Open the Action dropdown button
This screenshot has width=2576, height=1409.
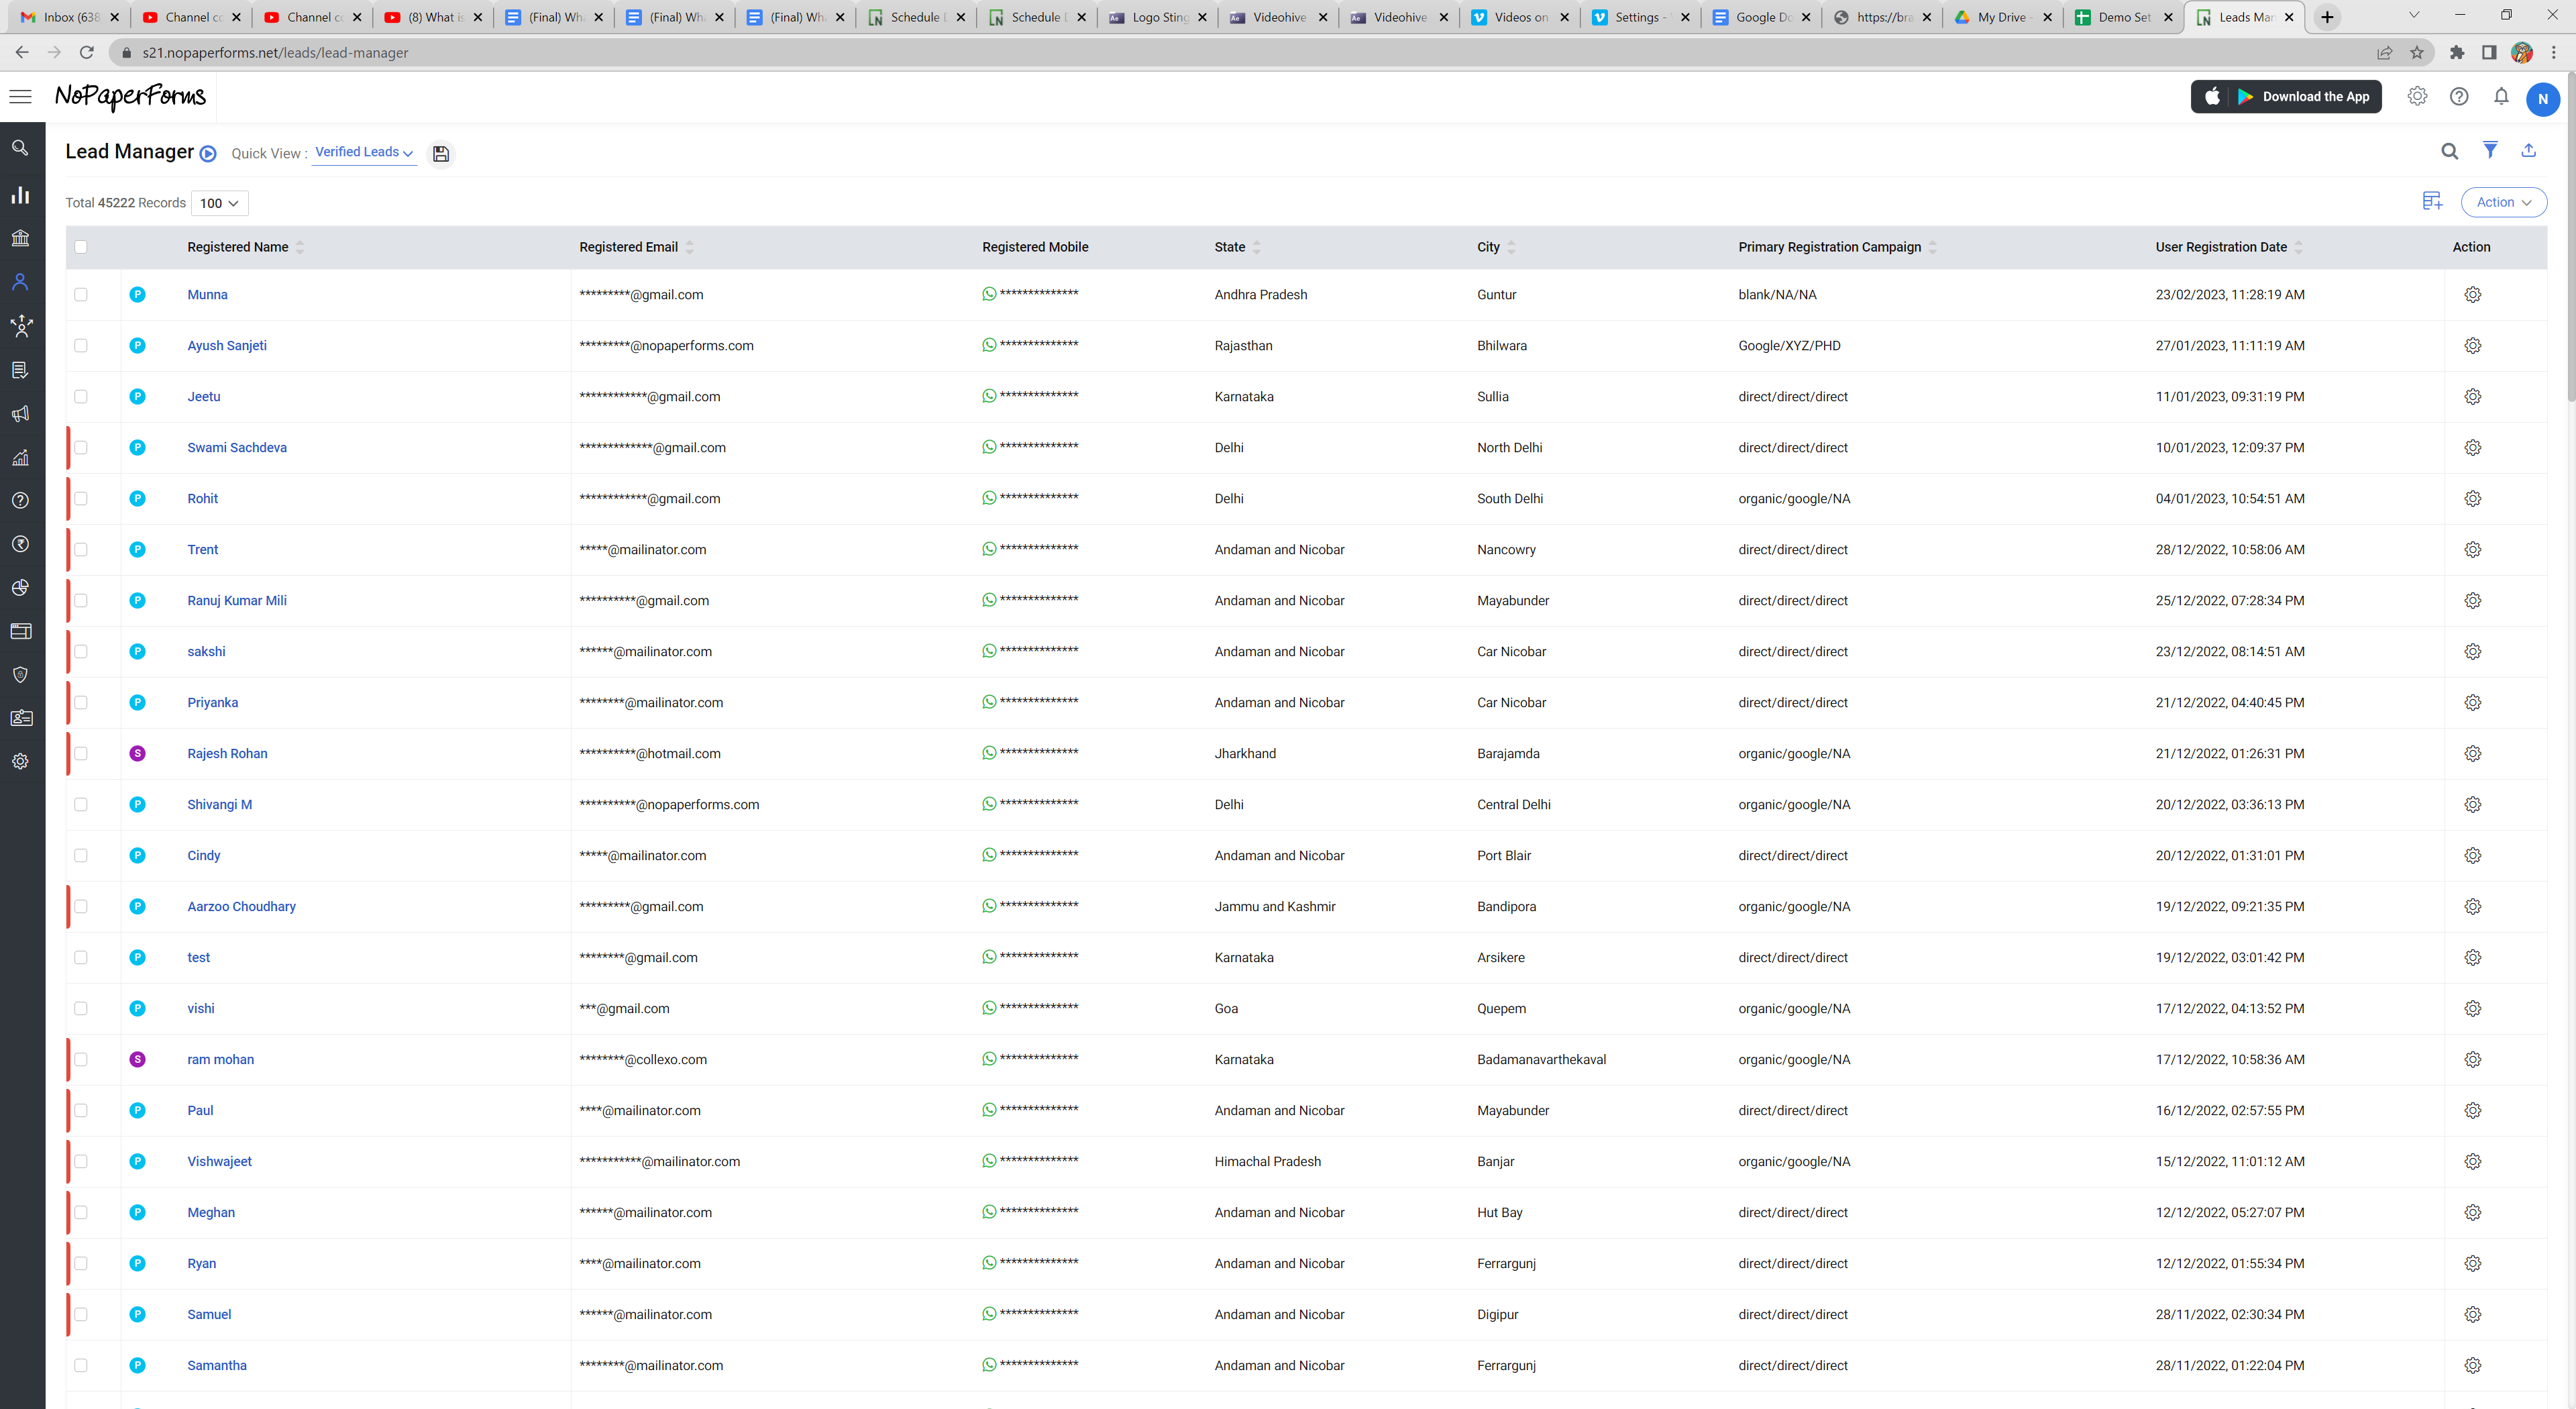2503,202
